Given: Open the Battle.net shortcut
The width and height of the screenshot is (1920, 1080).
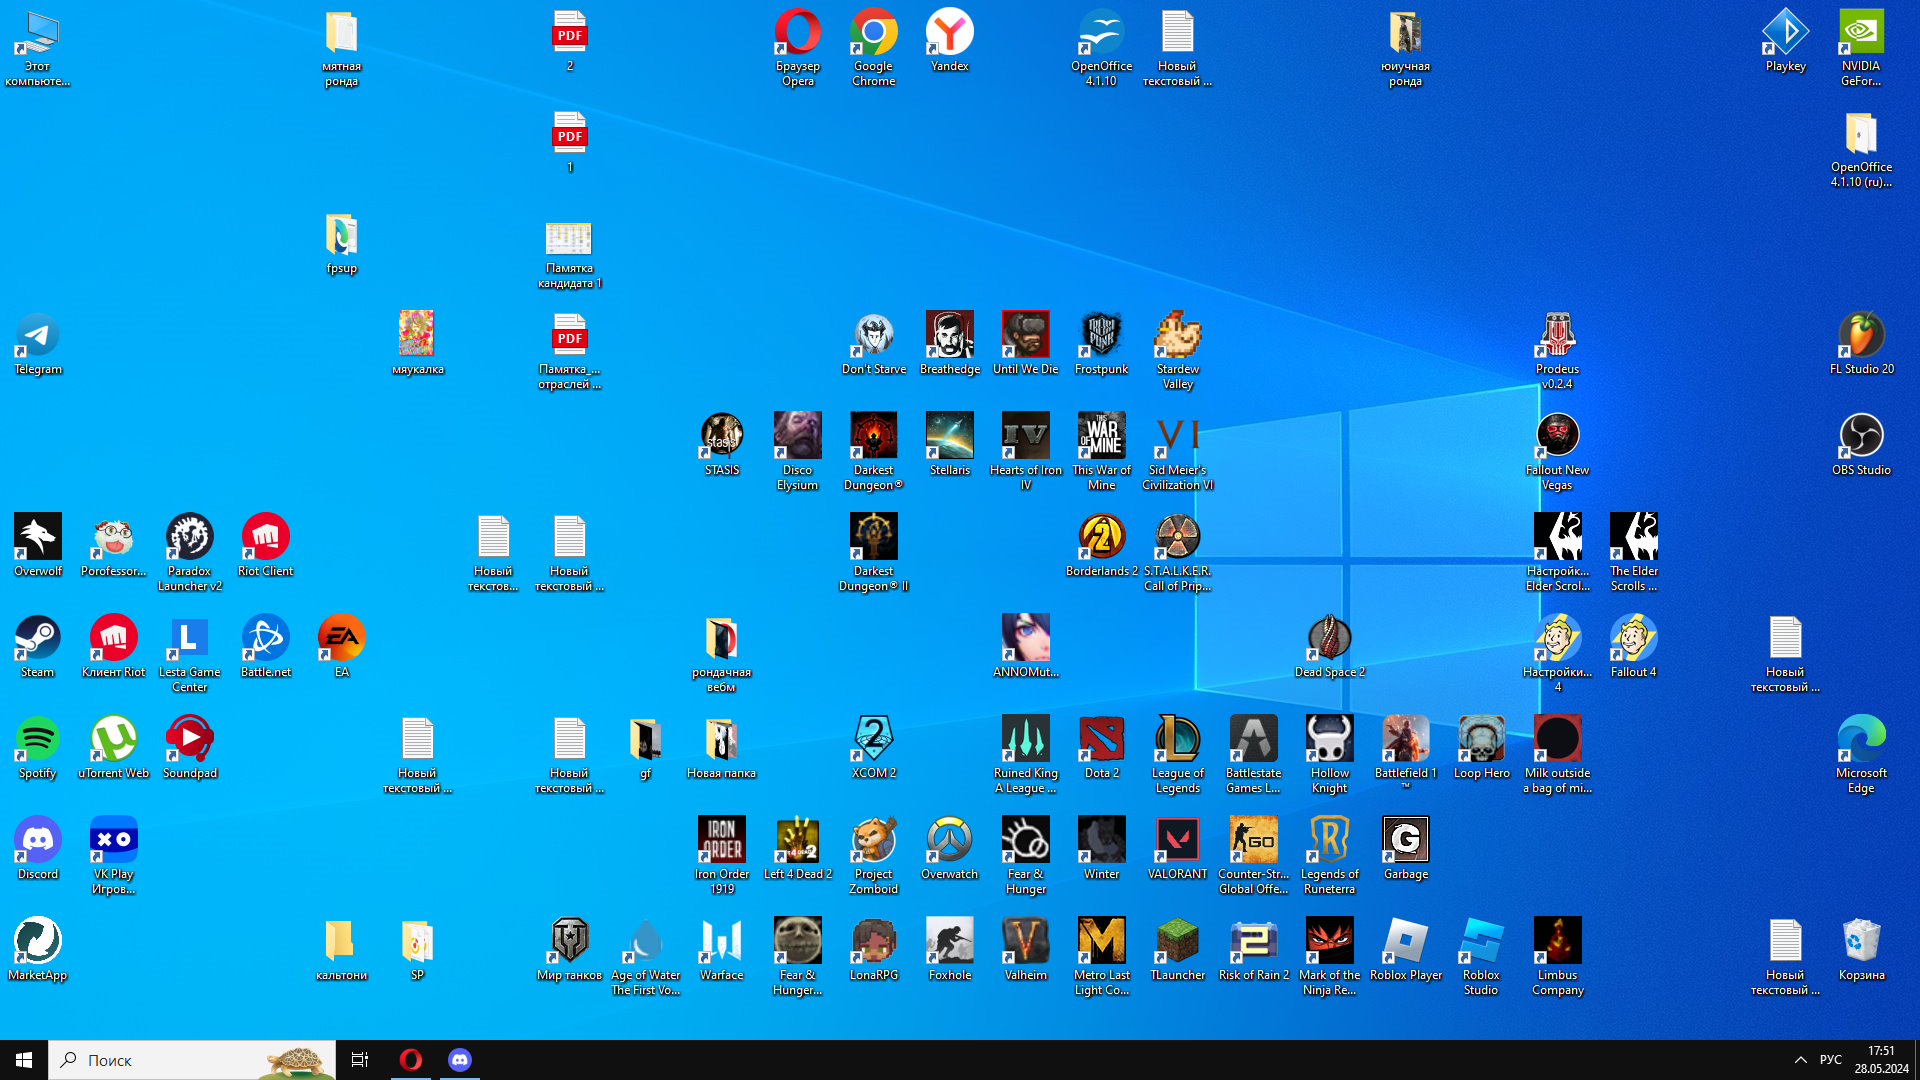Looking at the screenshot, I should [x=265, y=646].
